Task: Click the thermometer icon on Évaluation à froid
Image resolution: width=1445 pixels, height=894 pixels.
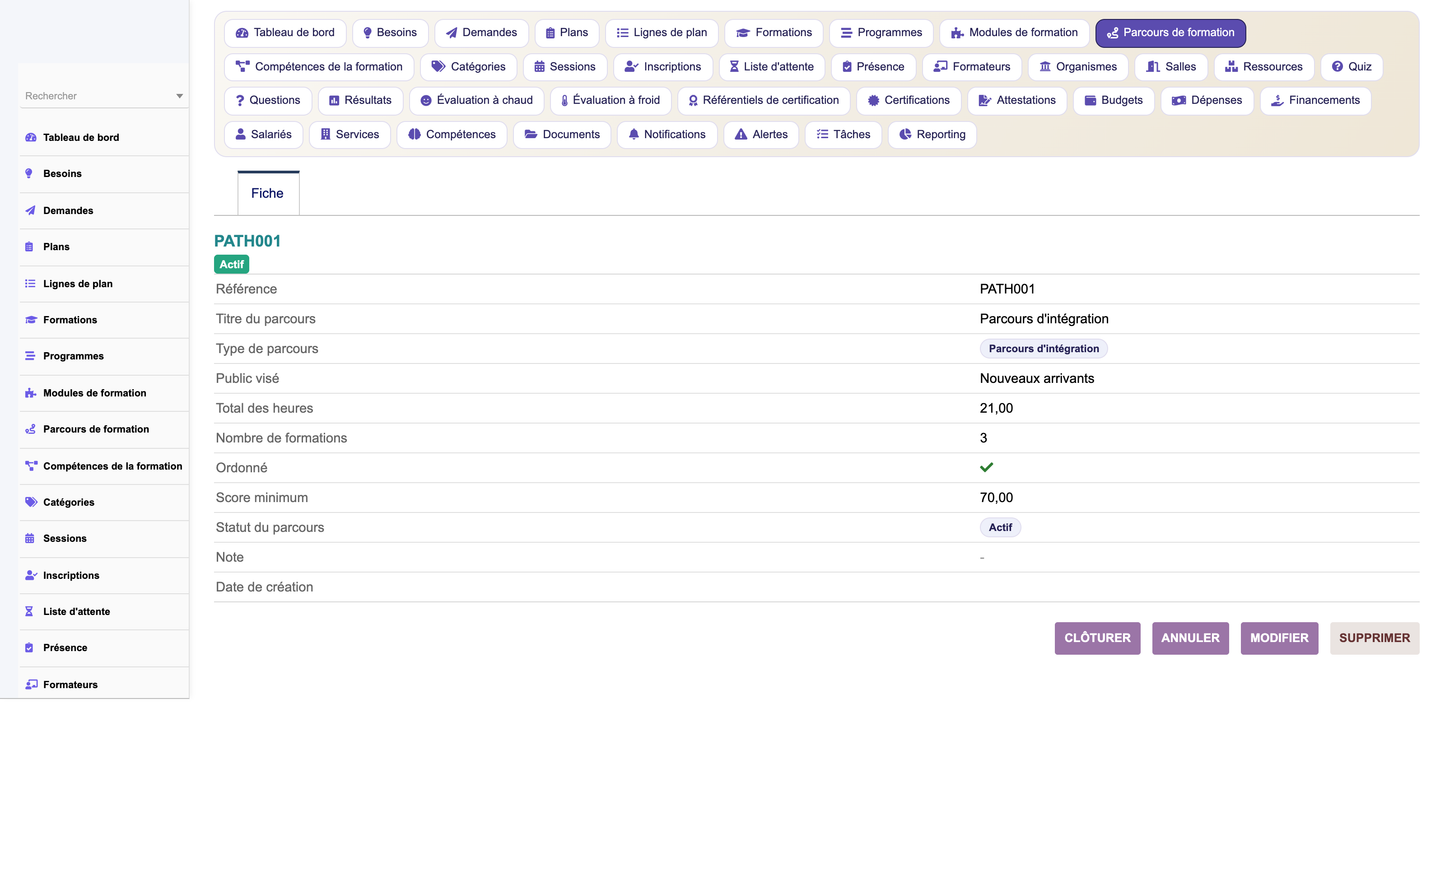Action: pos(564,100)
